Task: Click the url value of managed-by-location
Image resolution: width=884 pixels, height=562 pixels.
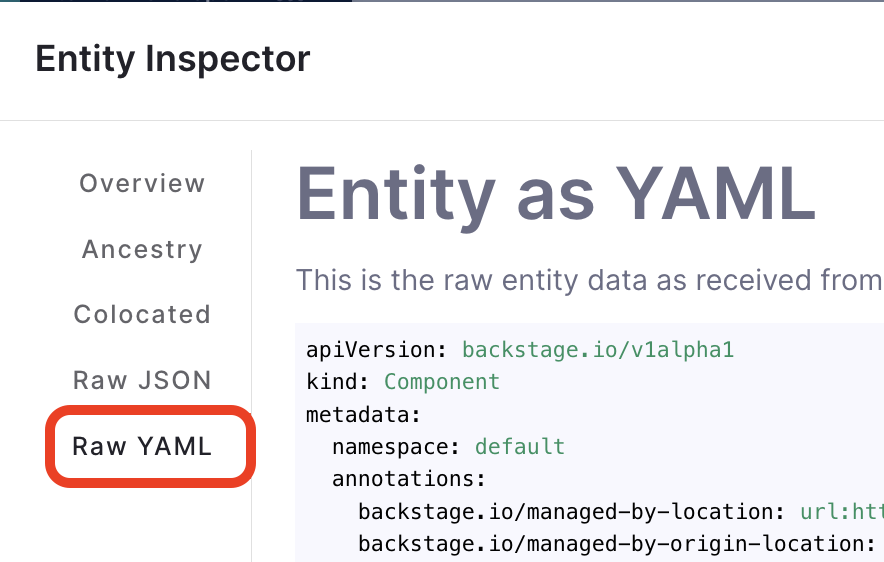Action: click(841, 512)
